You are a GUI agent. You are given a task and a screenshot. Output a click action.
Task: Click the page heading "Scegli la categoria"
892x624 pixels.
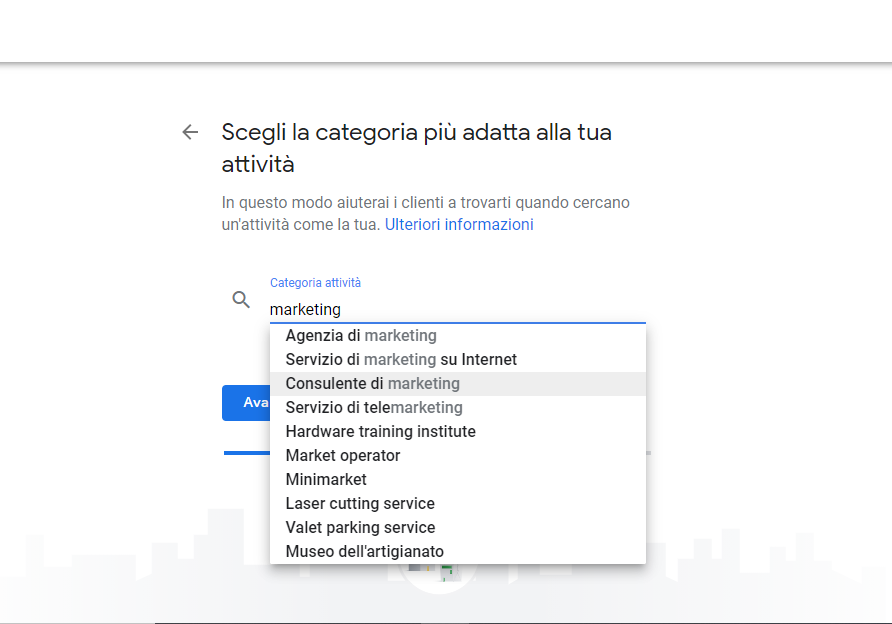point(416,148)
